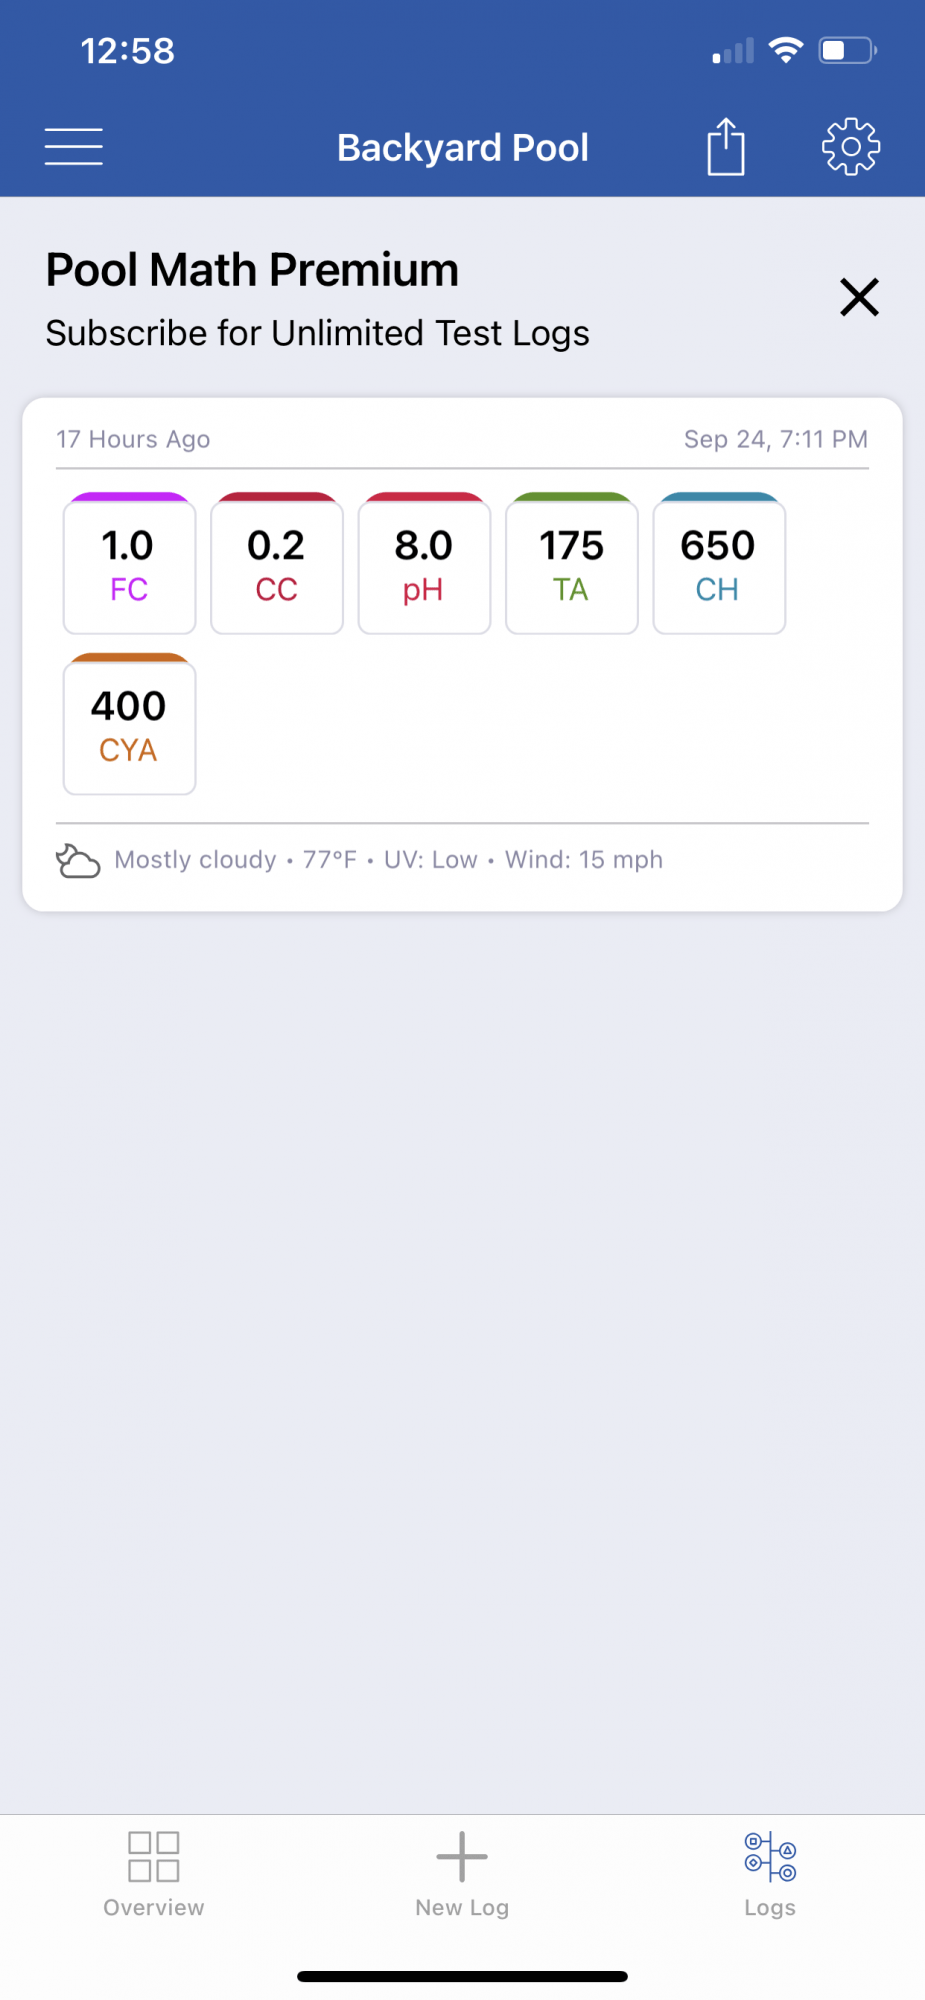Open the Overview tab

tap(154, 1874)
